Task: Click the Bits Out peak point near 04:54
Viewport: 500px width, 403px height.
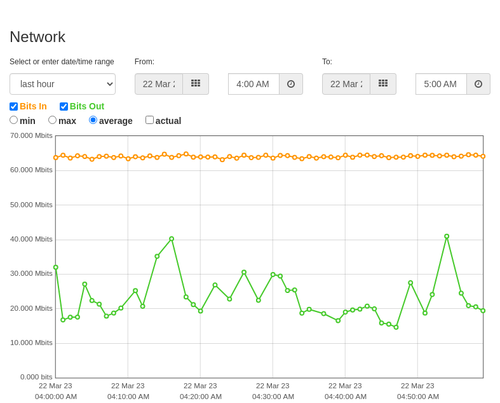Action: (447, 236)
